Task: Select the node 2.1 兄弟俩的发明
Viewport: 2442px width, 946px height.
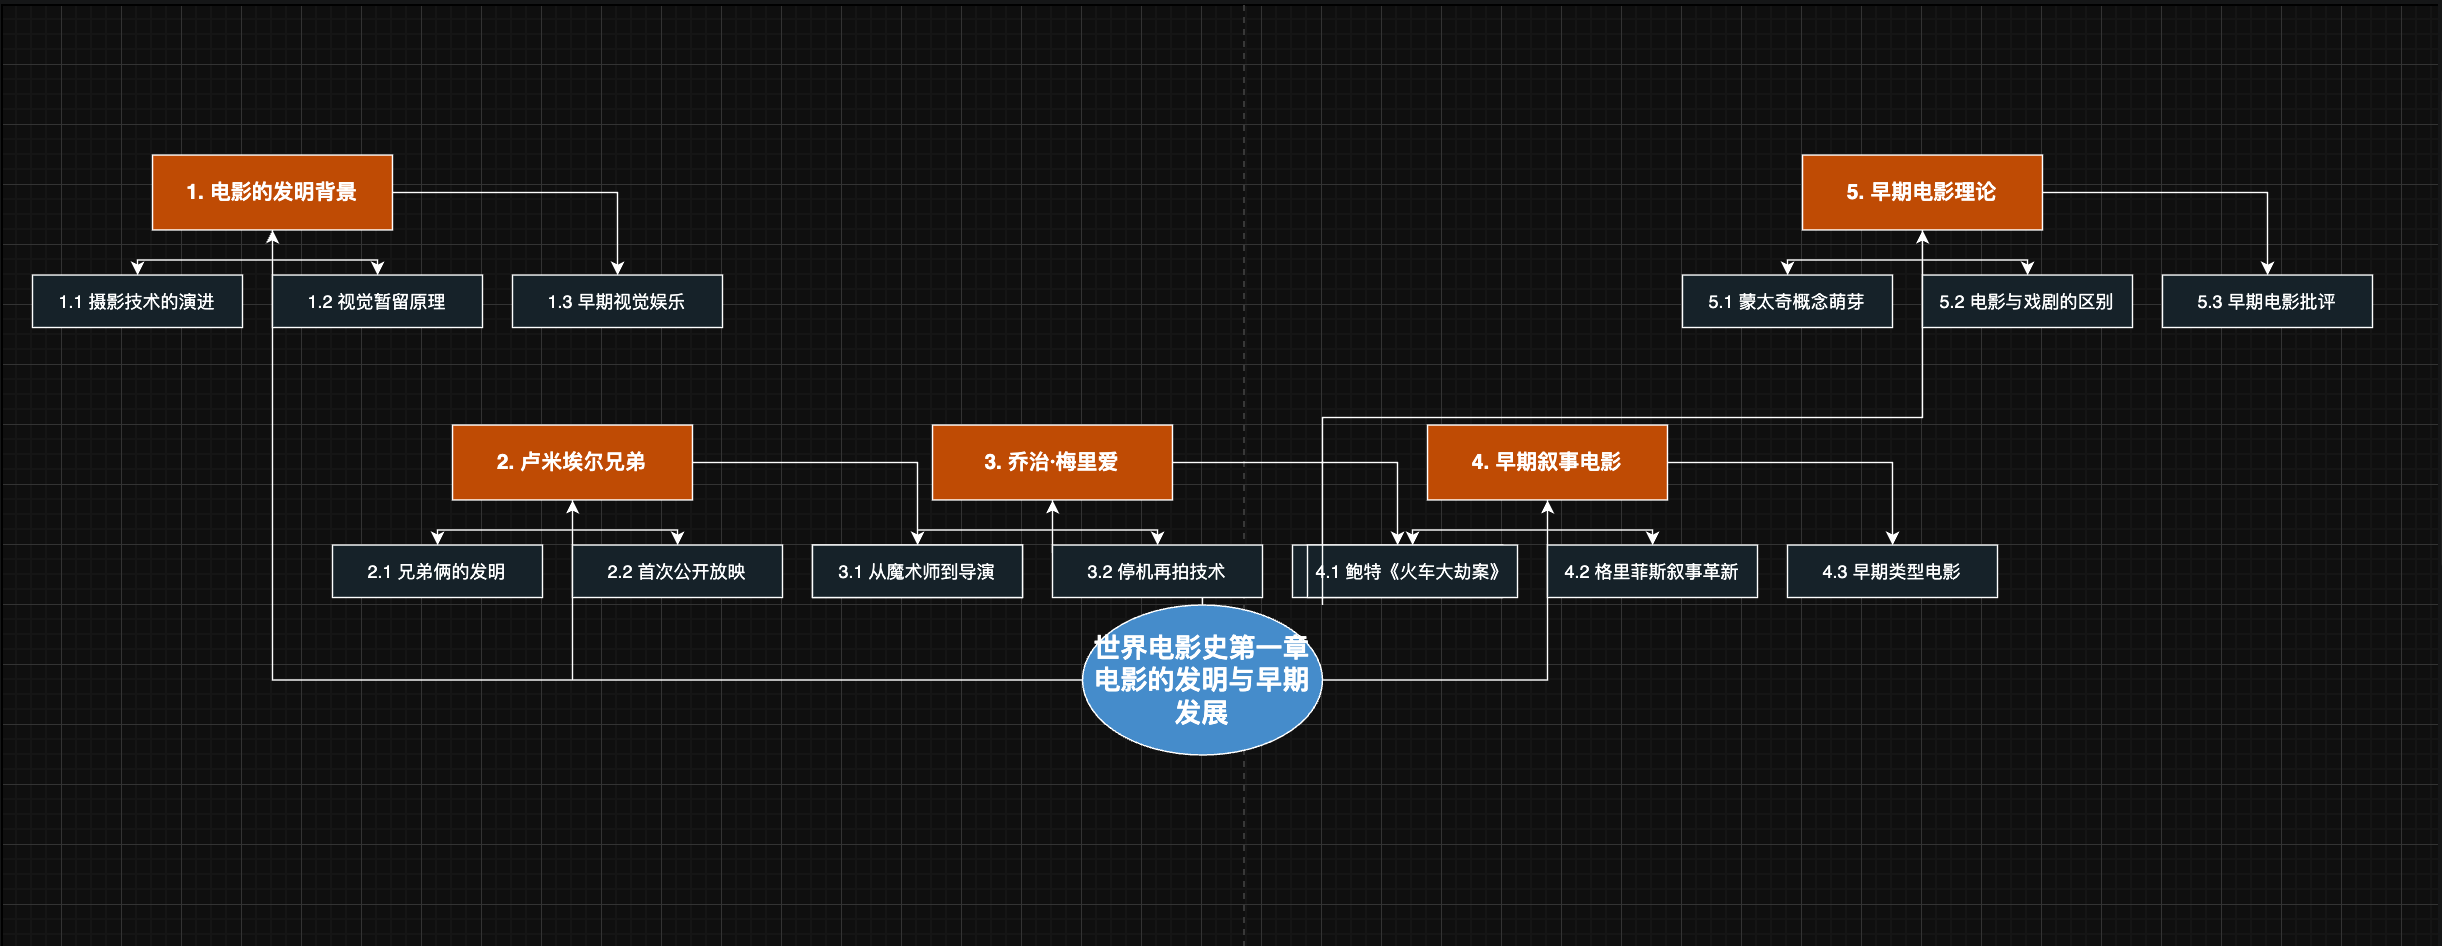Action: click(437, 570)
